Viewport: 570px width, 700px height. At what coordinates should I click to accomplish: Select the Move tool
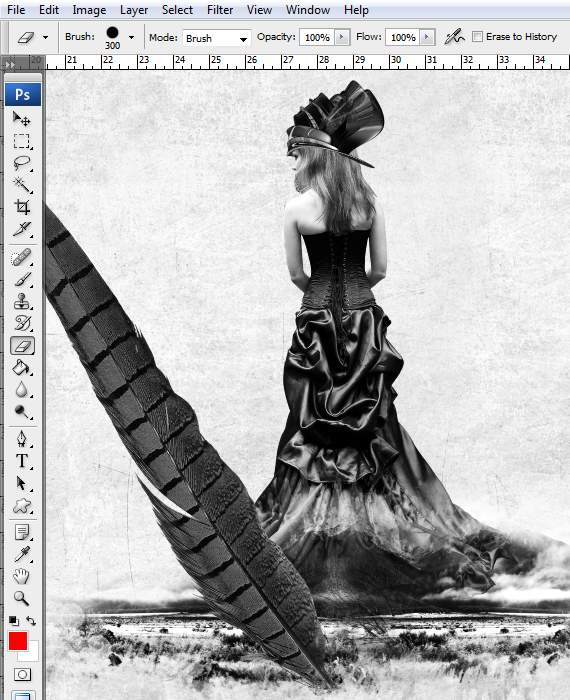21,119
